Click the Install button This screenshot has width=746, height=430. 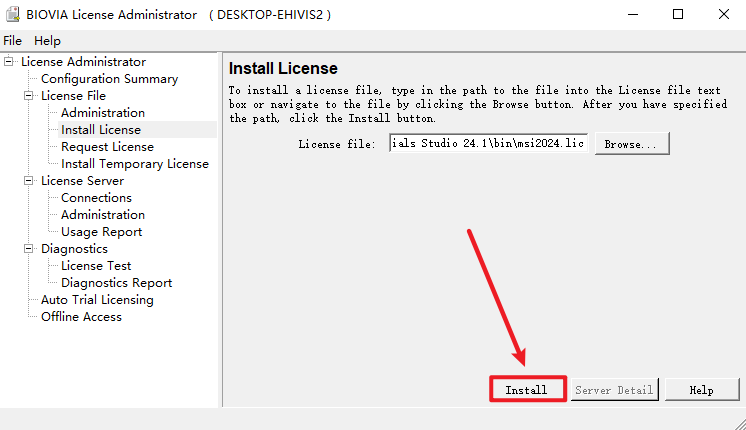coord(527,389)
